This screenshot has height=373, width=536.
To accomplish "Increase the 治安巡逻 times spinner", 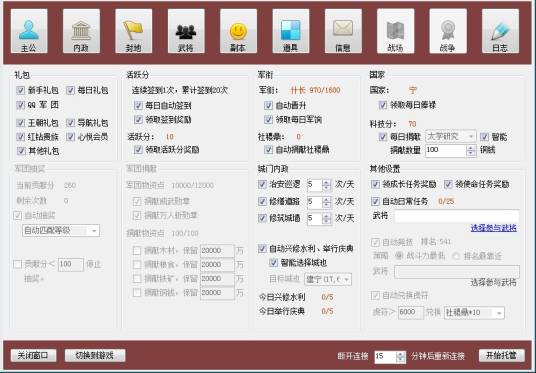I will (x=326, y=182).
